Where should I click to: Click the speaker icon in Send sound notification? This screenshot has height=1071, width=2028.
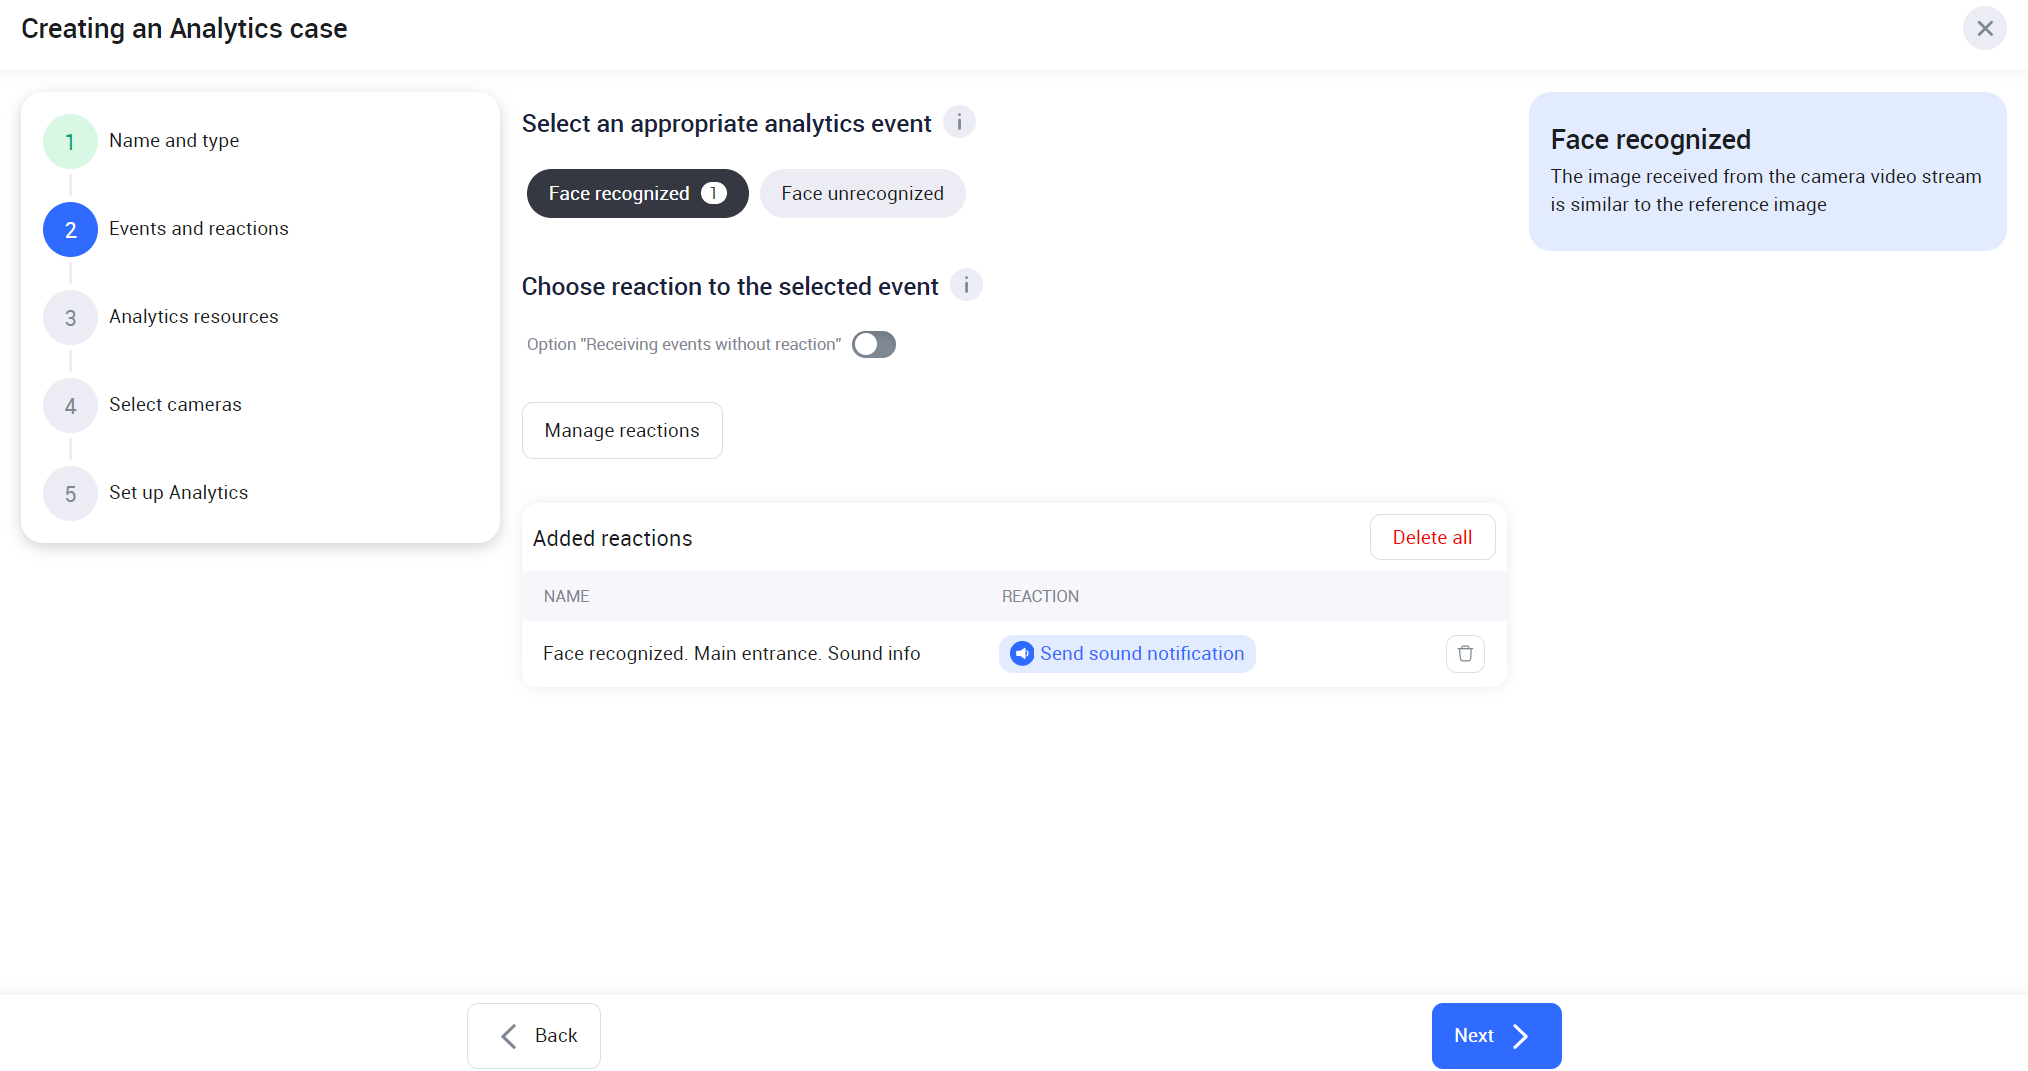(x=1022, y=654)
